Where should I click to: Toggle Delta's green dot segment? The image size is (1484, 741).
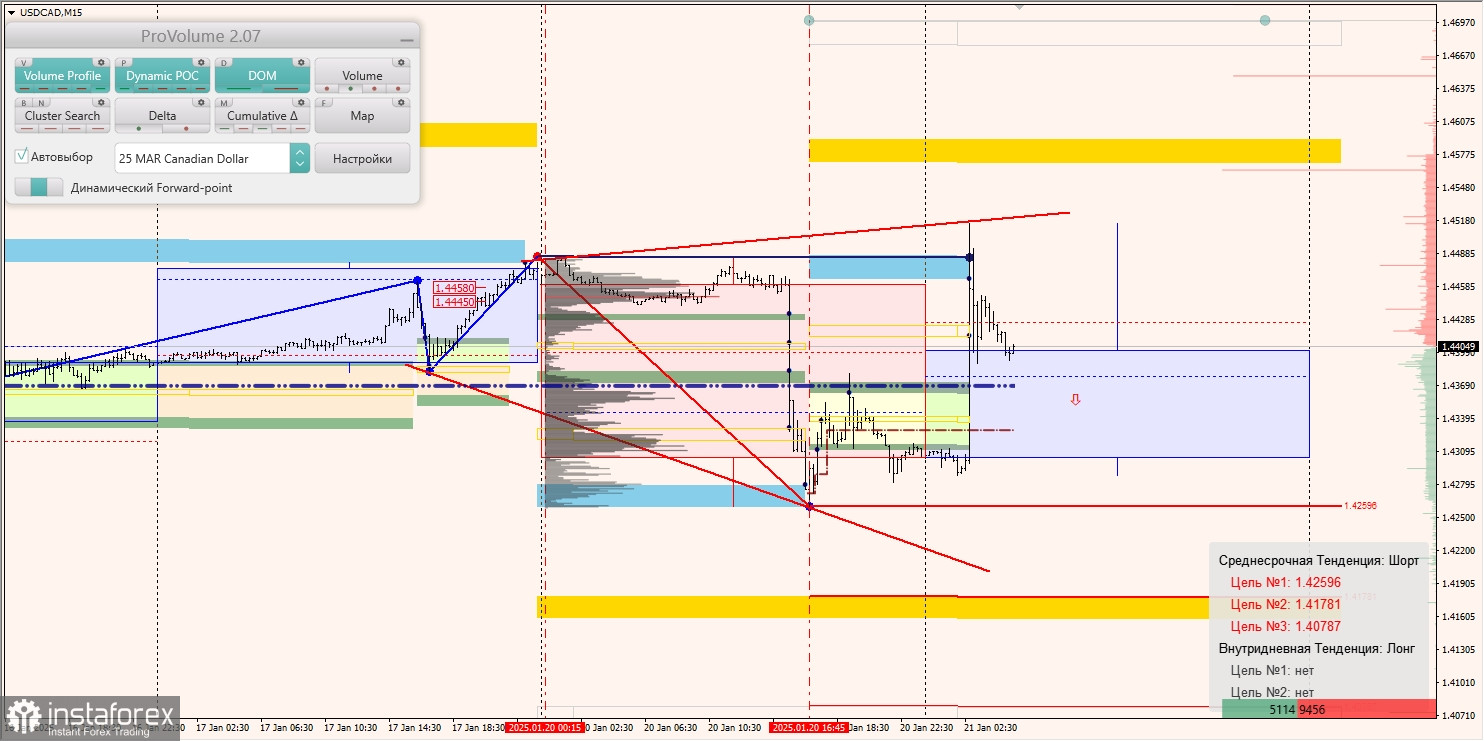(139, 128)
